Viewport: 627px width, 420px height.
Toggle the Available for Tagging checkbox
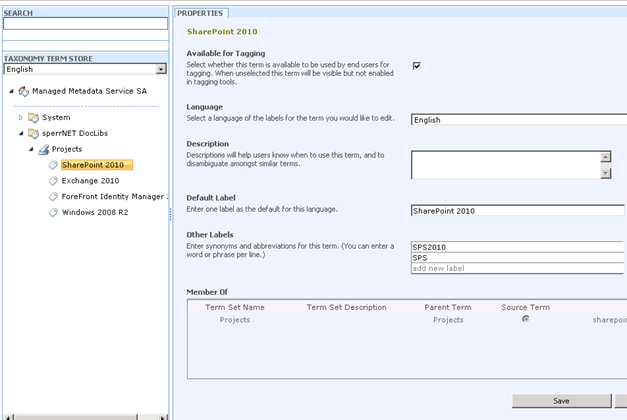[417, 66]
